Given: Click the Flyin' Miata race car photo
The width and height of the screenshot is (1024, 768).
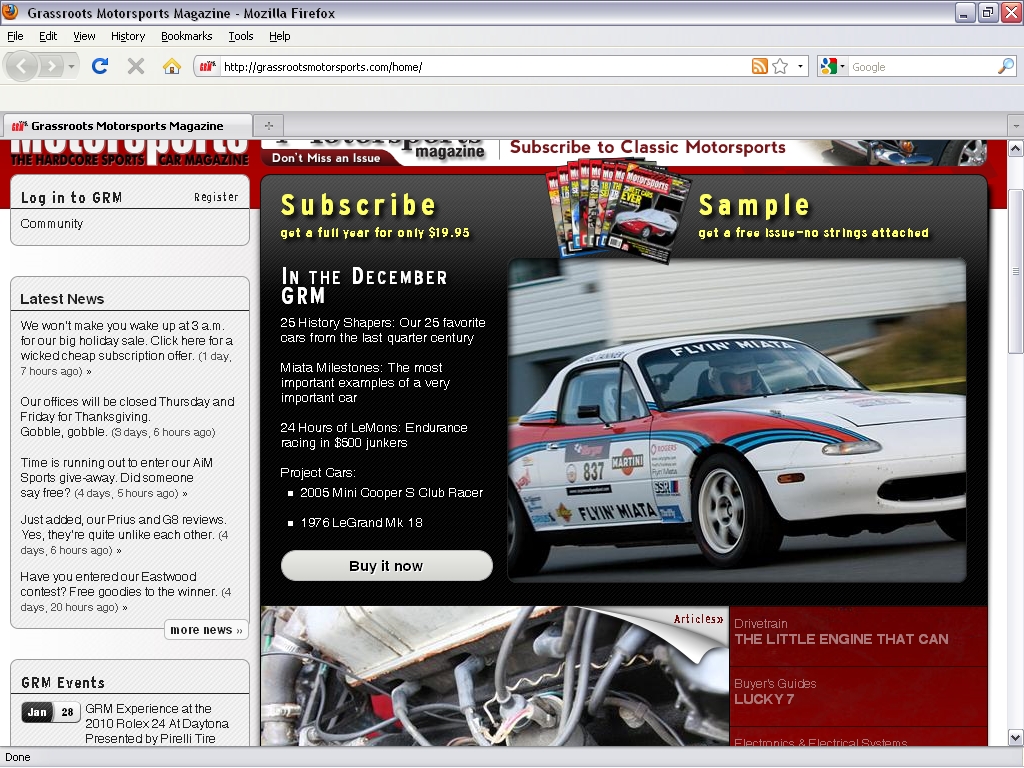Looking at the screenshot, I should 737,420.
